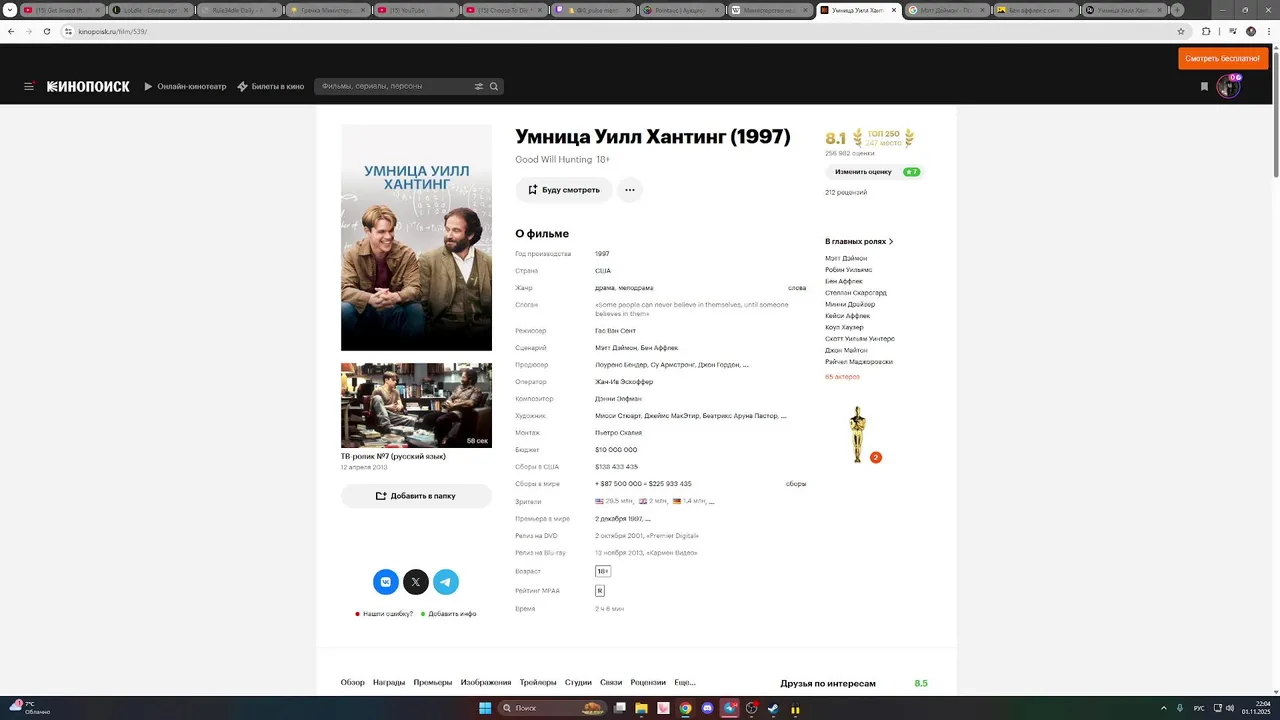Open the Kinopoisk hamburger menu

29,86
